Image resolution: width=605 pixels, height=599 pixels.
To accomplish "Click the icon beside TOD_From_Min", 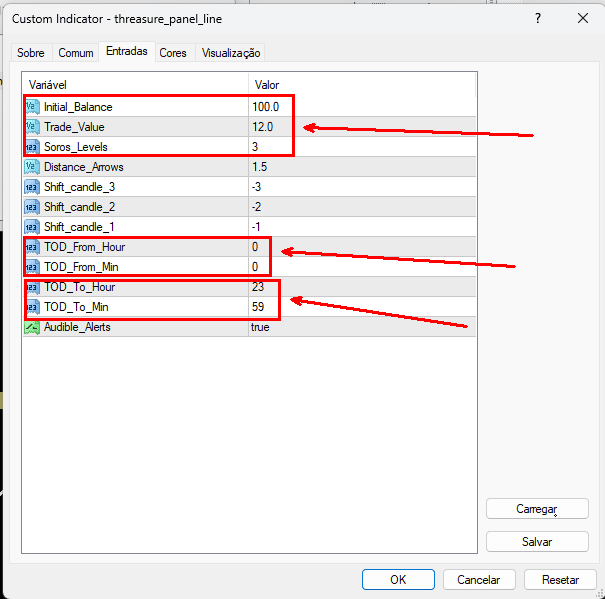I will [x=33, y=267].
